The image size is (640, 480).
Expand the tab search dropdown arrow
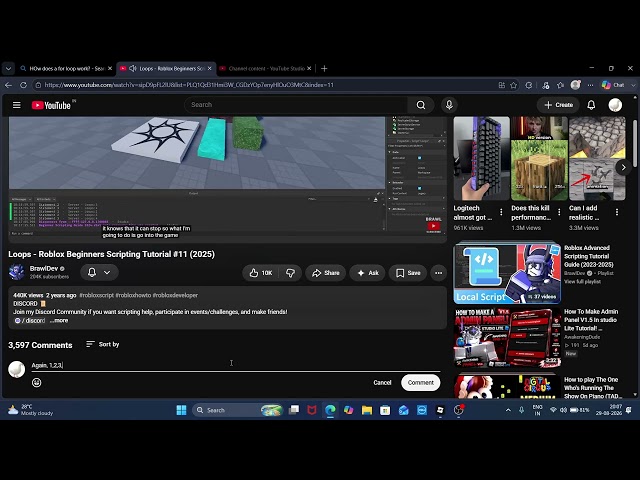[8, 69]
